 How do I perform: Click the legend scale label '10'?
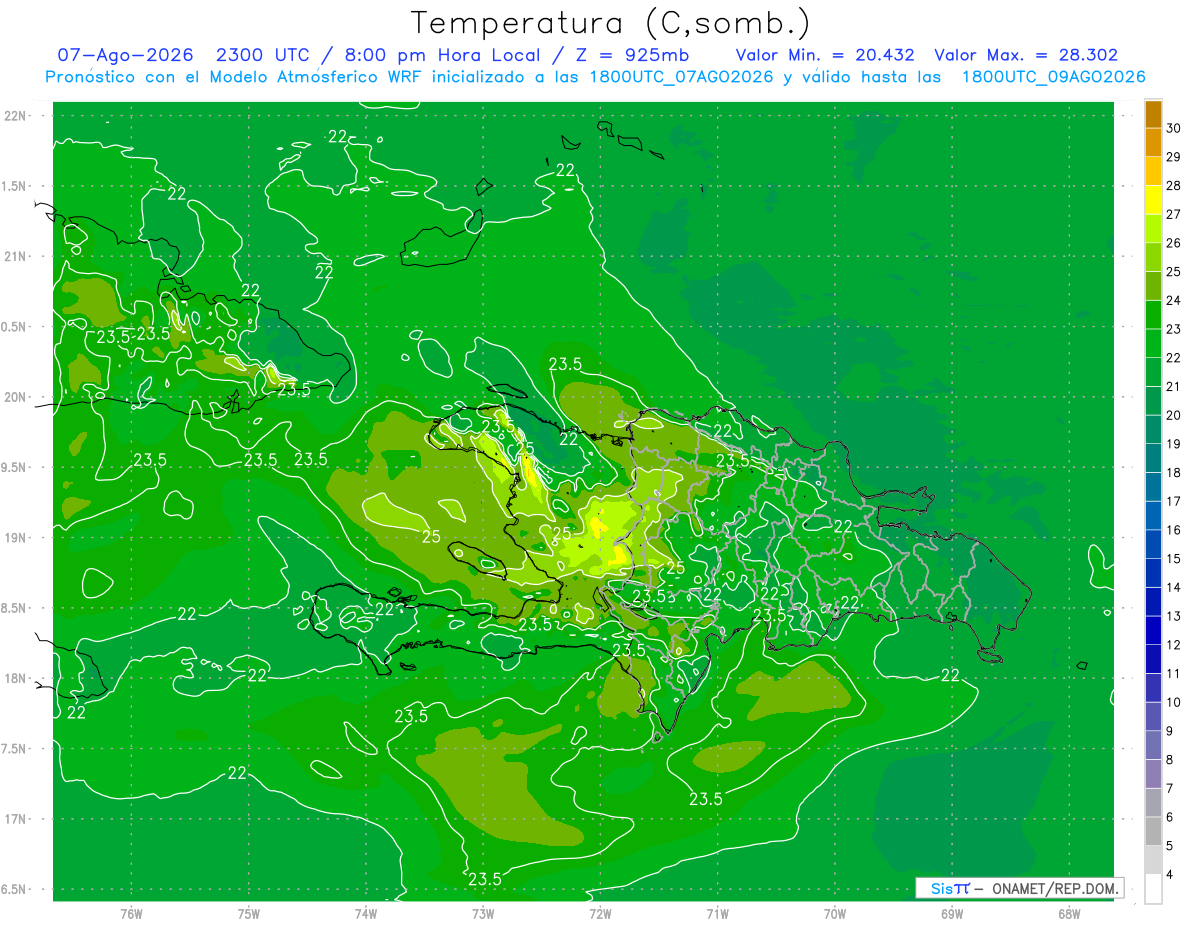coord(1174,702)
